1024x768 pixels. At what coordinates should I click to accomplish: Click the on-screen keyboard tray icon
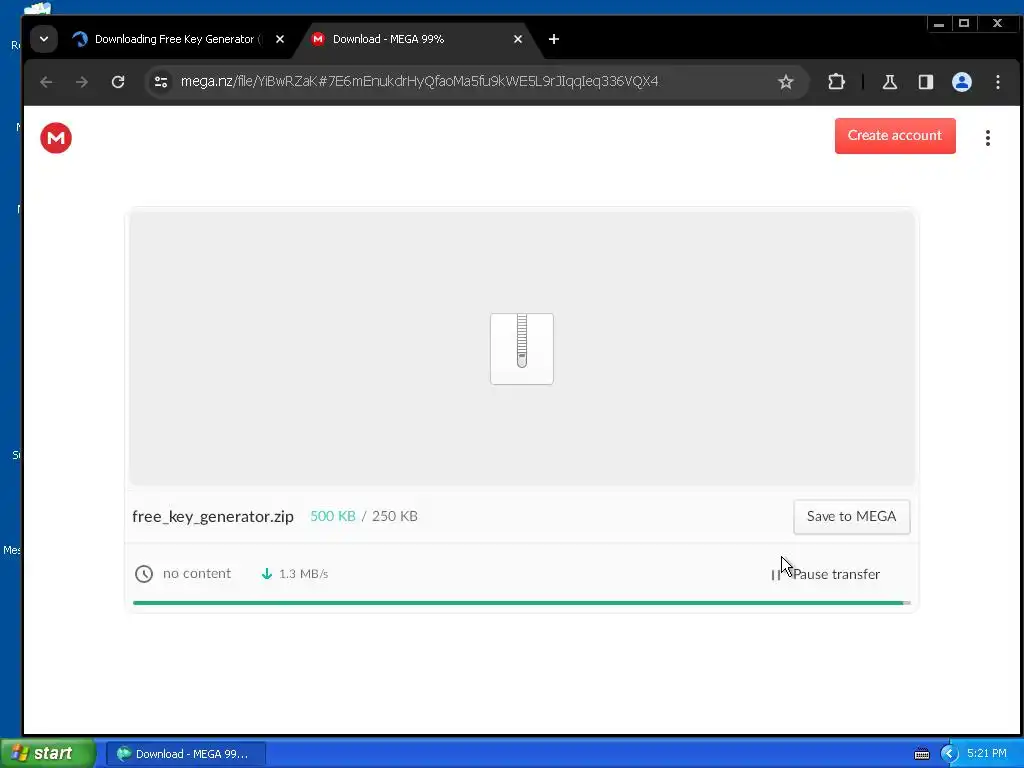(x=921, y=754)
